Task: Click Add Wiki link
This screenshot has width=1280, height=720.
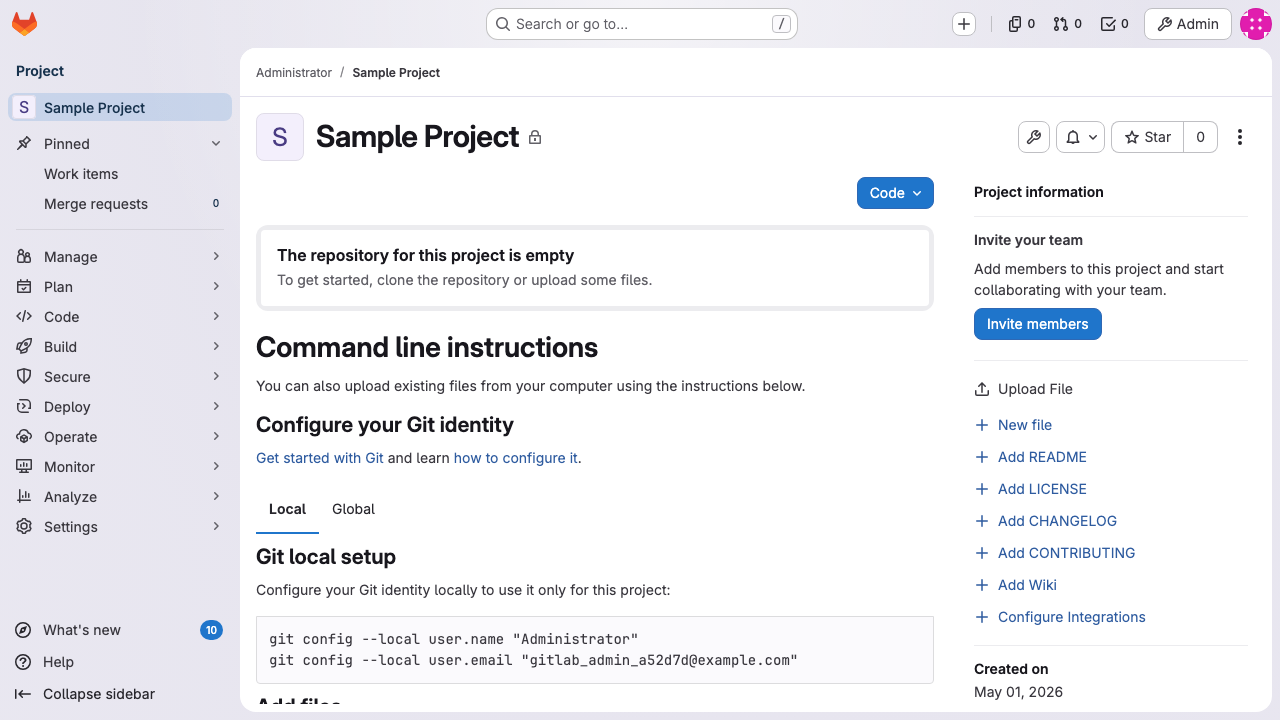Action: click(1015, 585)
